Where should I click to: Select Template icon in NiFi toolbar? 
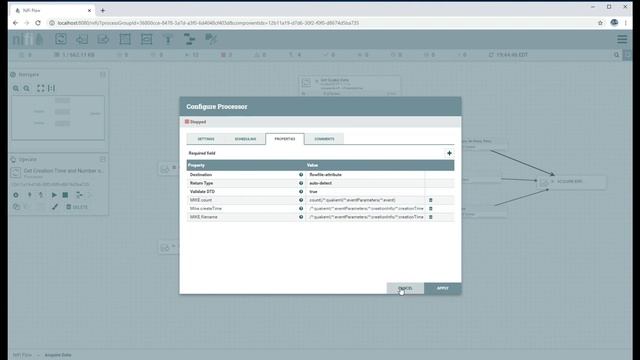point(189,39)
